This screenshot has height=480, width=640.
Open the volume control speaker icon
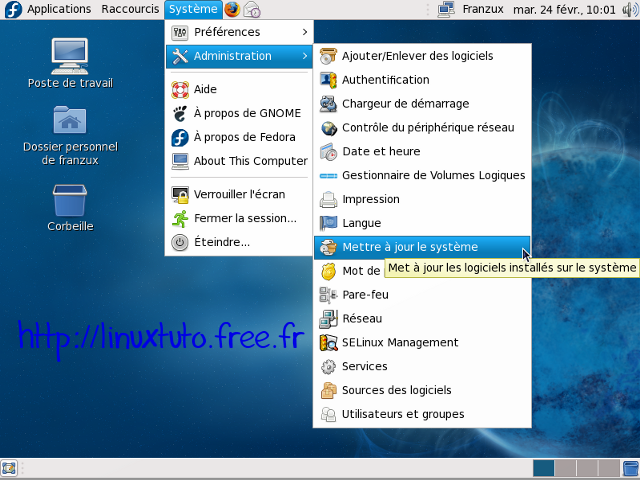[x=631, y=9]
